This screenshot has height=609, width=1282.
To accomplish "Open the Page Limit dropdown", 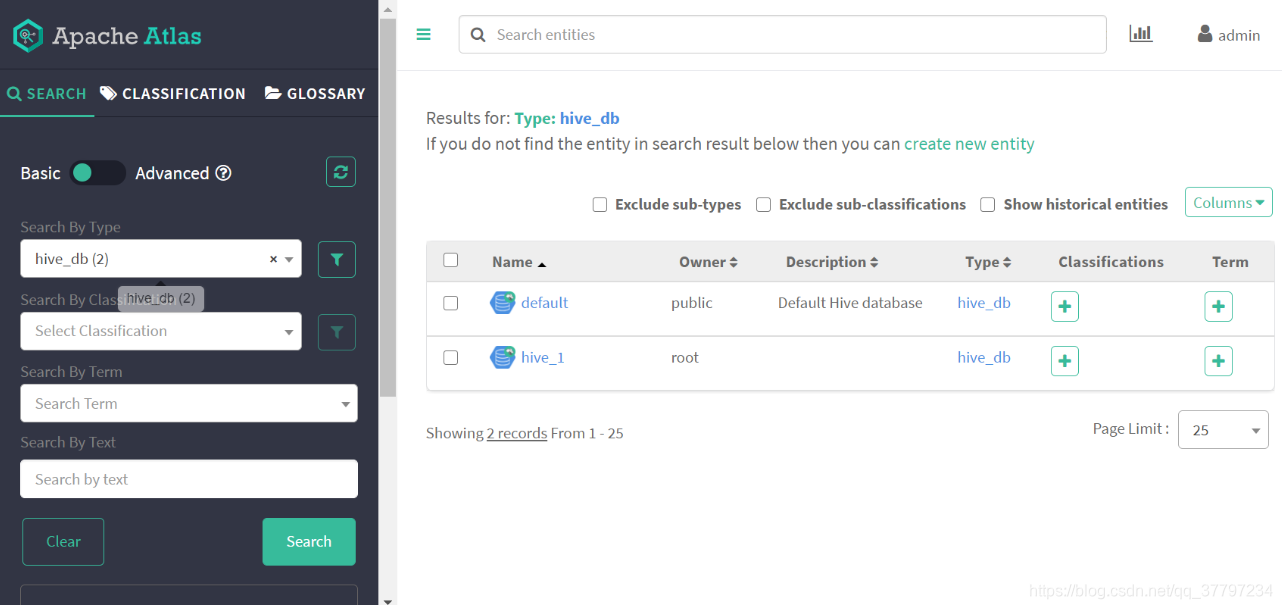I will pos(1223,430).
